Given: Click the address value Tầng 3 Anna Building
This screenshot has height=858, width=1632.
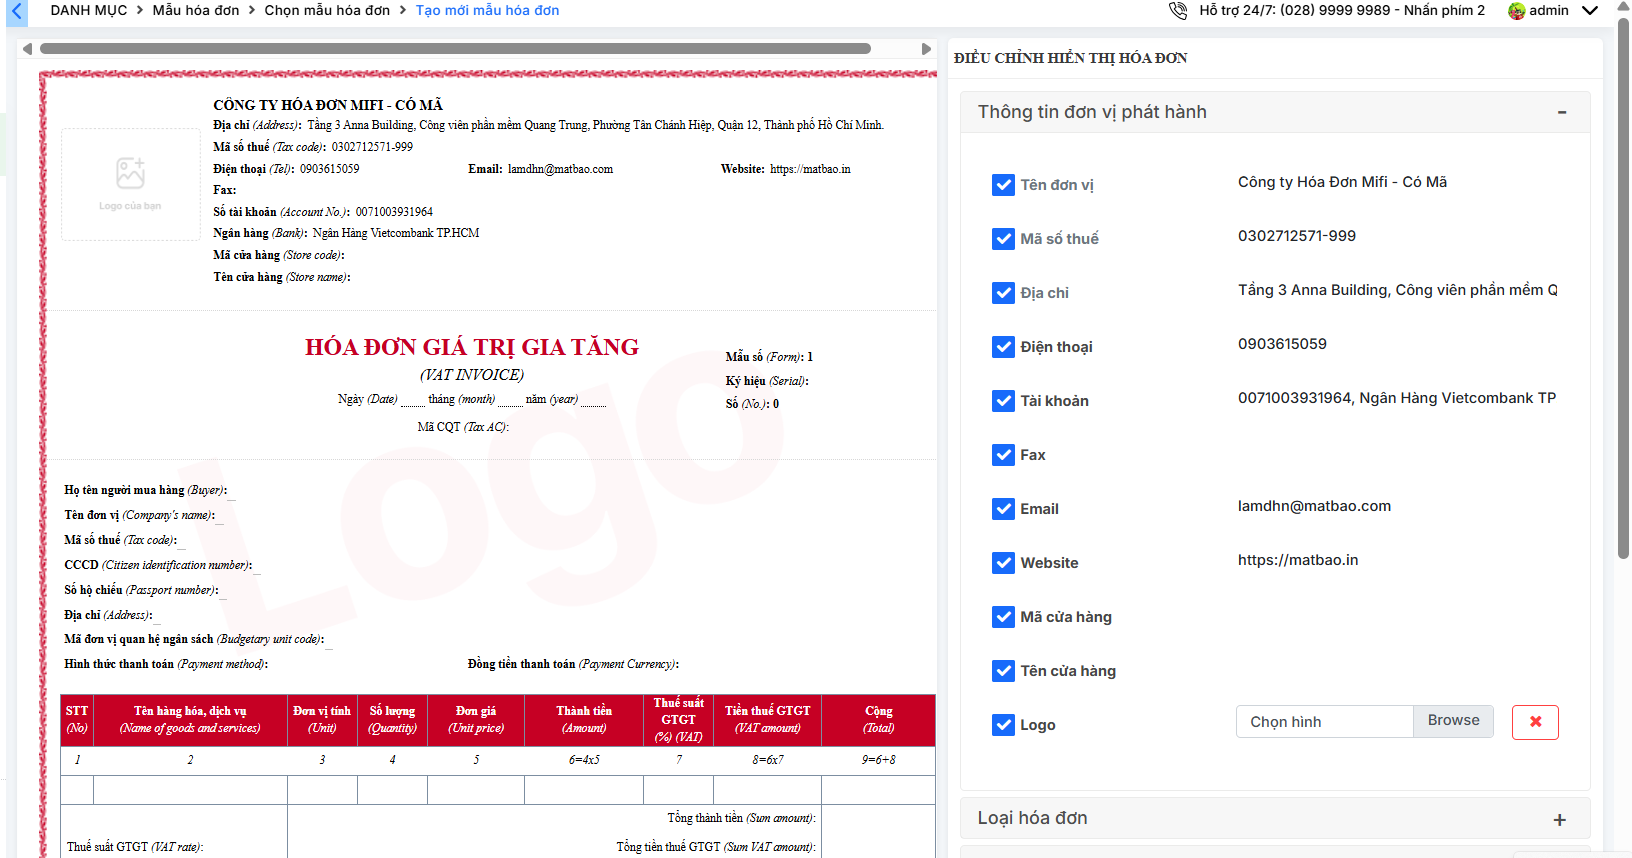Looking at the screenshot, I should pyautogui.click(x=1398, y=290).
